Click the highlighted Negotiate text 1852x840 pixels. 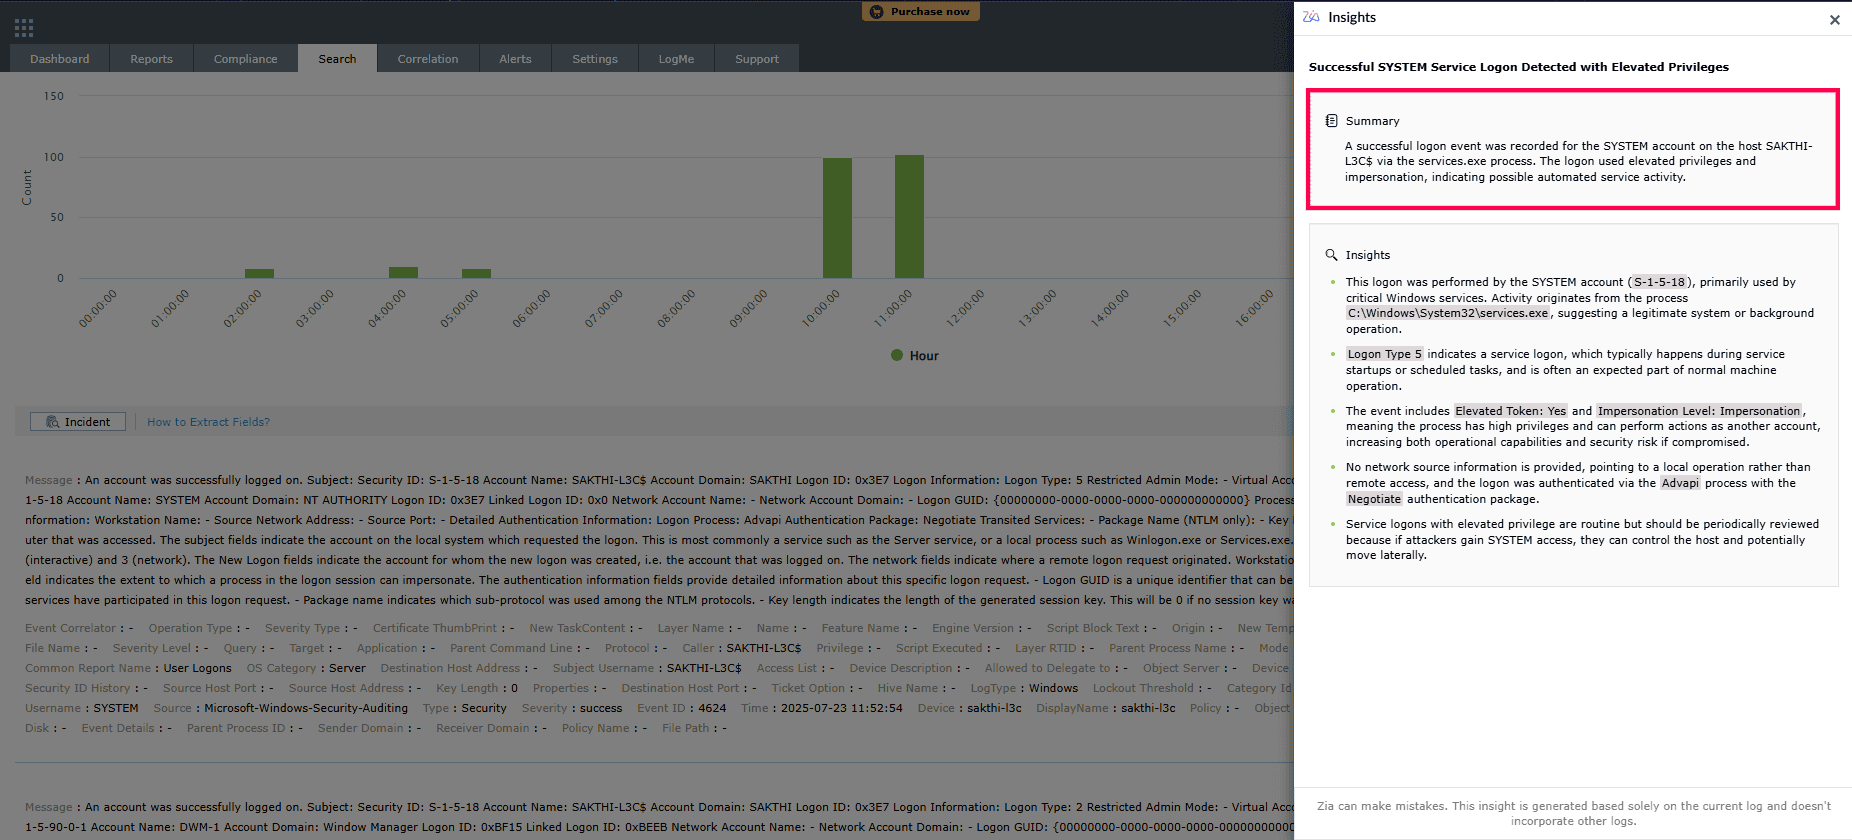click(1374, 499)
